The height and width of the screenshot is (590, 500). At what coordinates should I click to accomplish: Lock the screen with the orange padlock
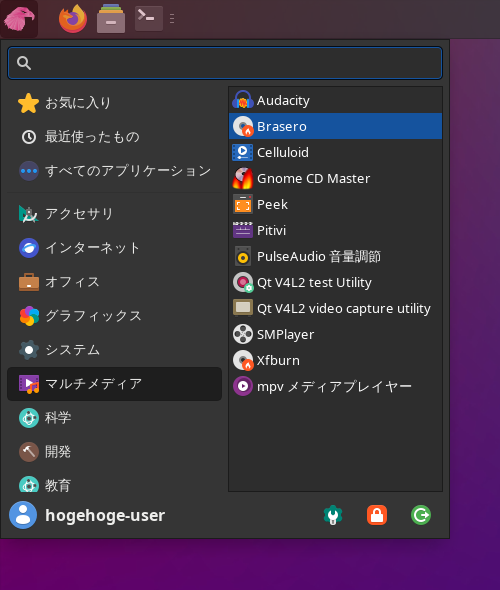(377, 515)
